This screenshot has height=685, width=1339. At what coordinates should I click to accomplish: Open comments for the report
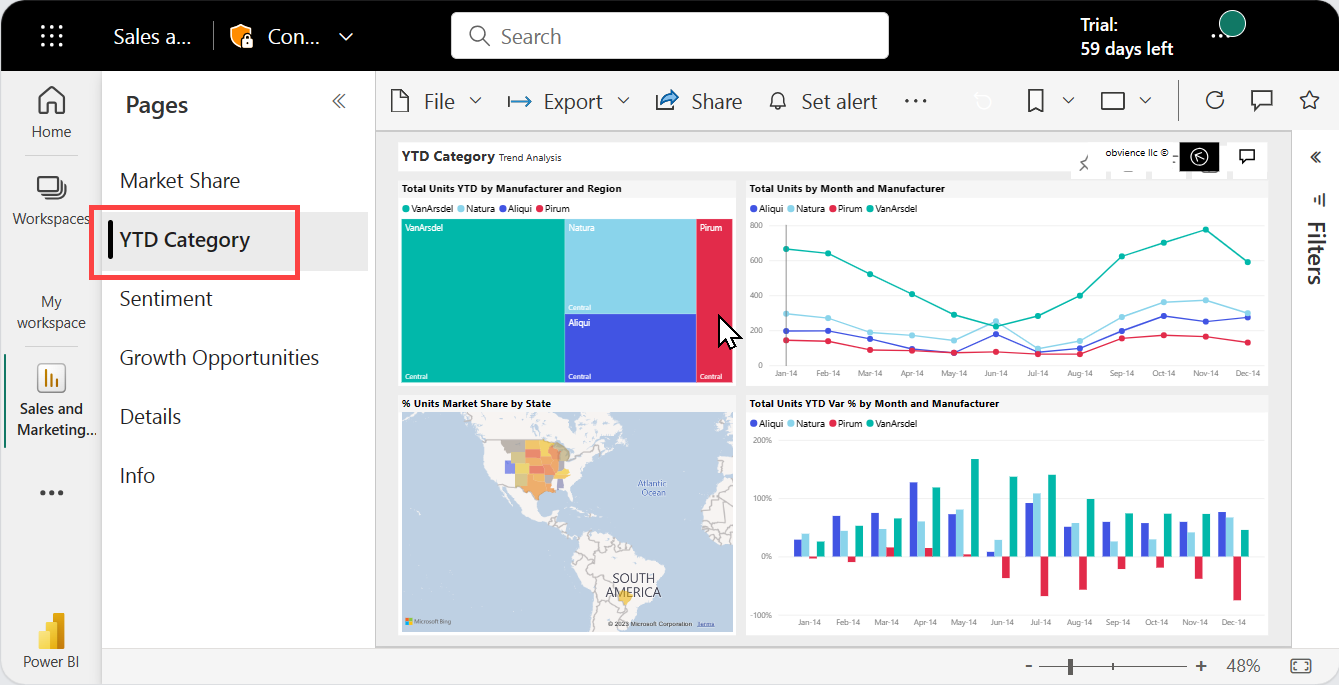(1262, 100)
